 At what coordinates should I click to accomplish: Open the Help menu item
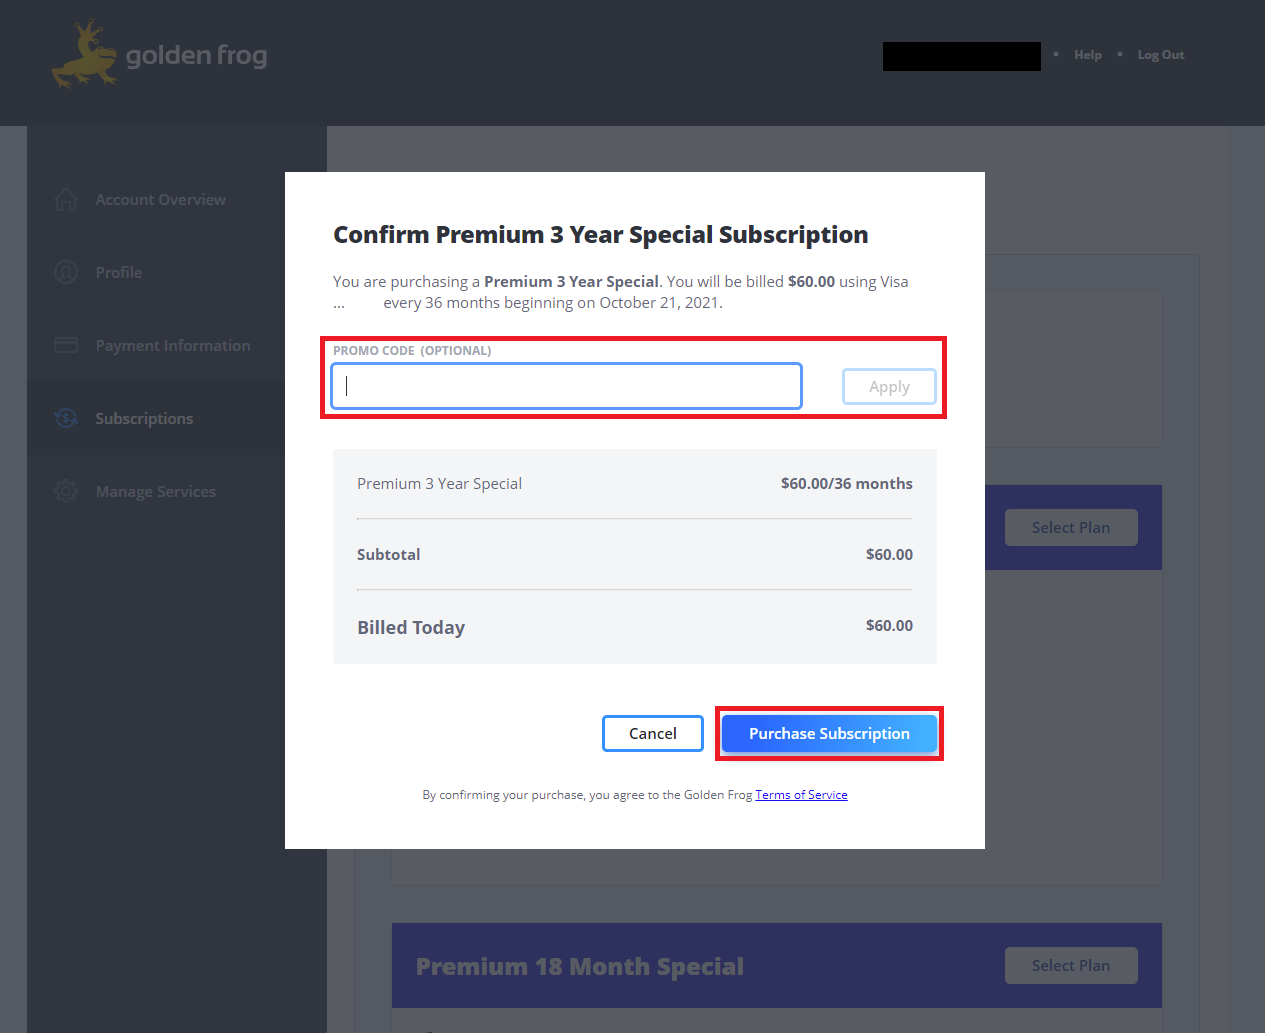click(1088, 54)
